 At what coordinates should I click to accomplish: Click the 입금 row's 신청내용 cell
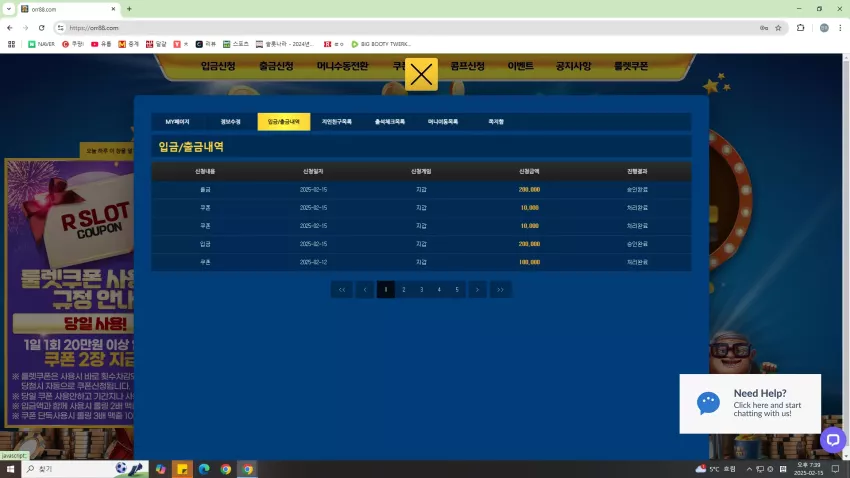pos(205,244)
